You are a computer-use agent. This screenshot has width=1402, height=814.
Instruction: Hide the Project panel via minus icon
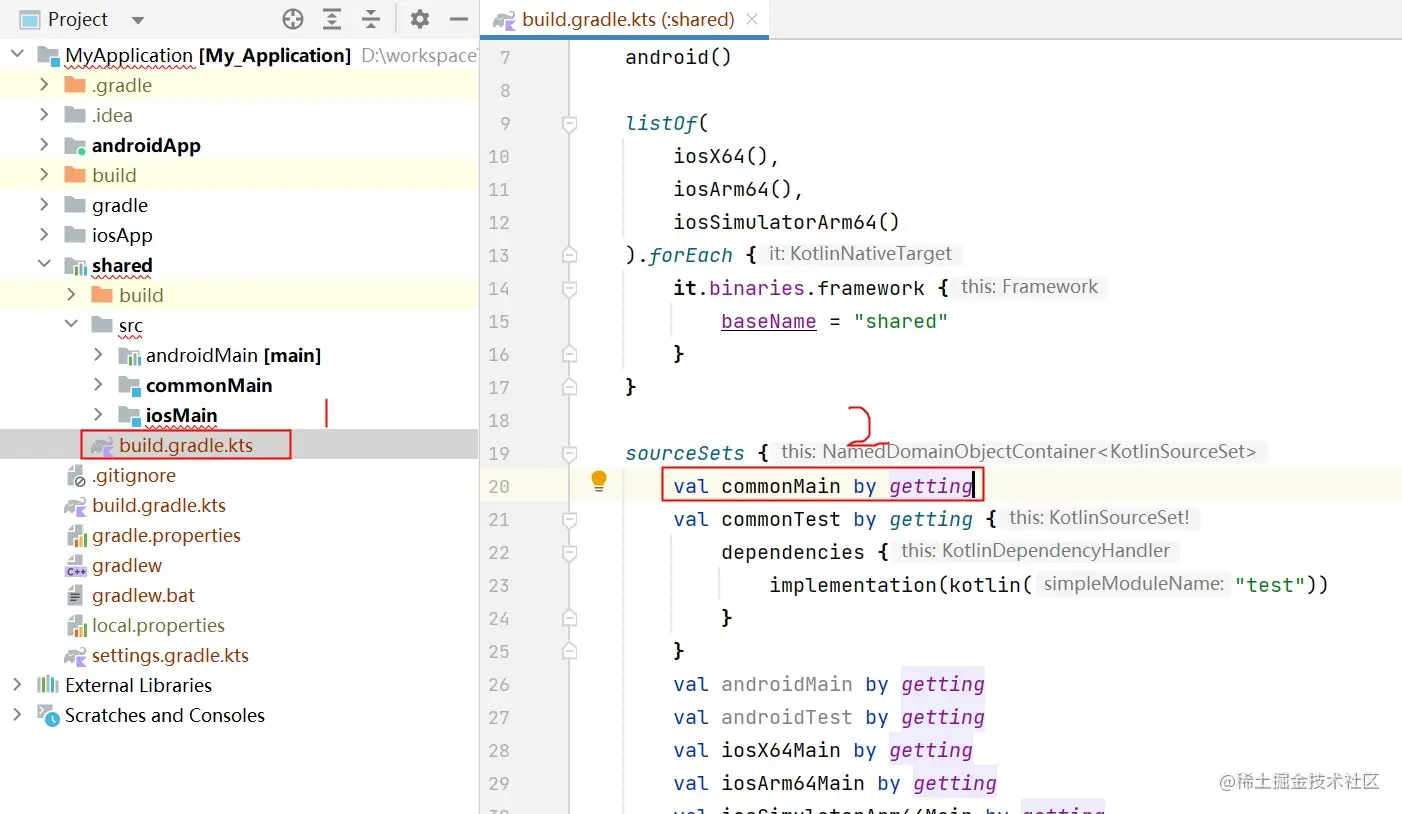[x=458, y=19]
